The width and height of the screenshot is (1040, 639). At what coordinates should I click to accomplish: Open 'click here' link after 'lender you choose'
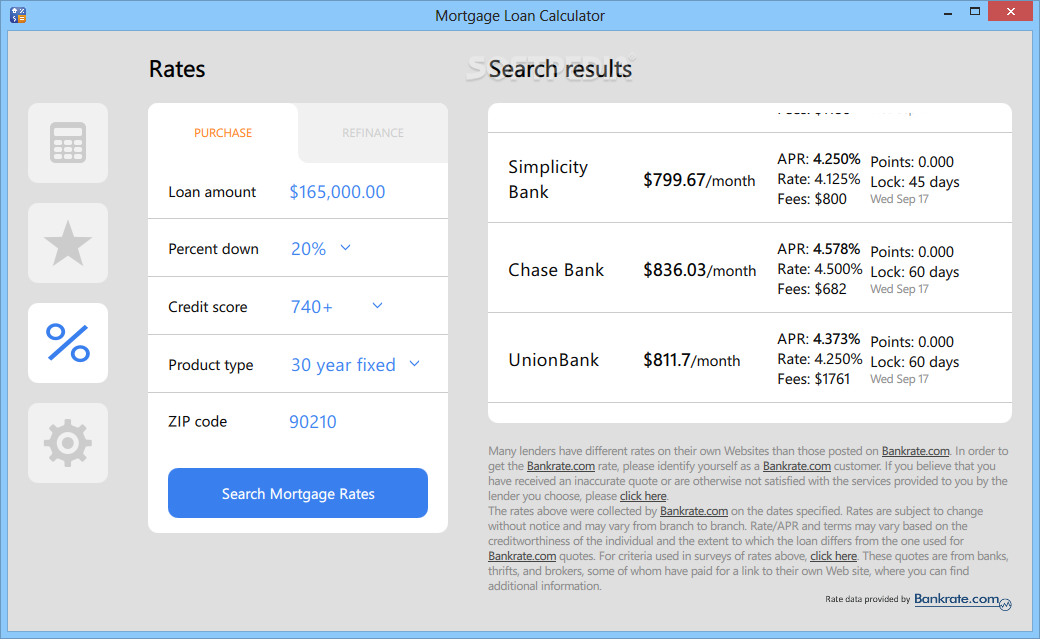coord(643,496)
